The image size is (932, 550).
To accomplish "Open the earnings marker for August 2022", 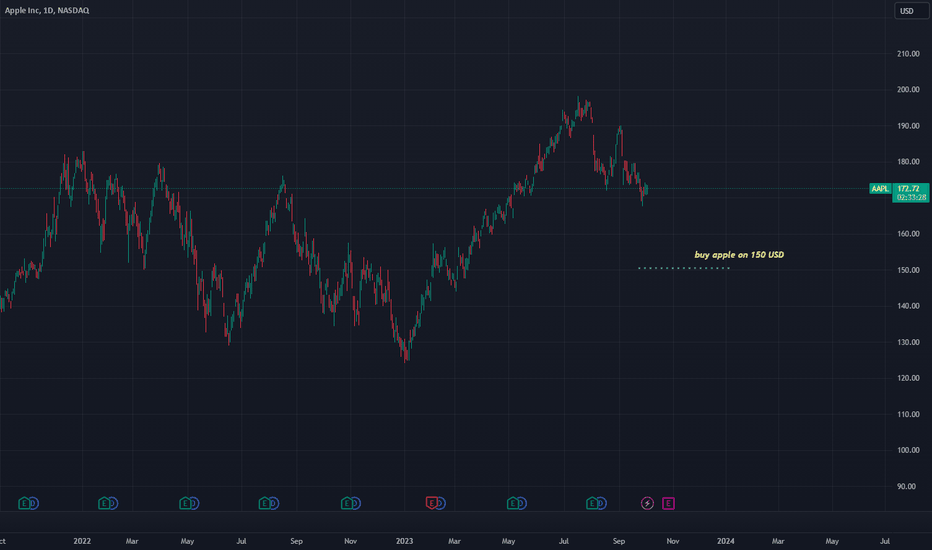I will tap(264, 504).
